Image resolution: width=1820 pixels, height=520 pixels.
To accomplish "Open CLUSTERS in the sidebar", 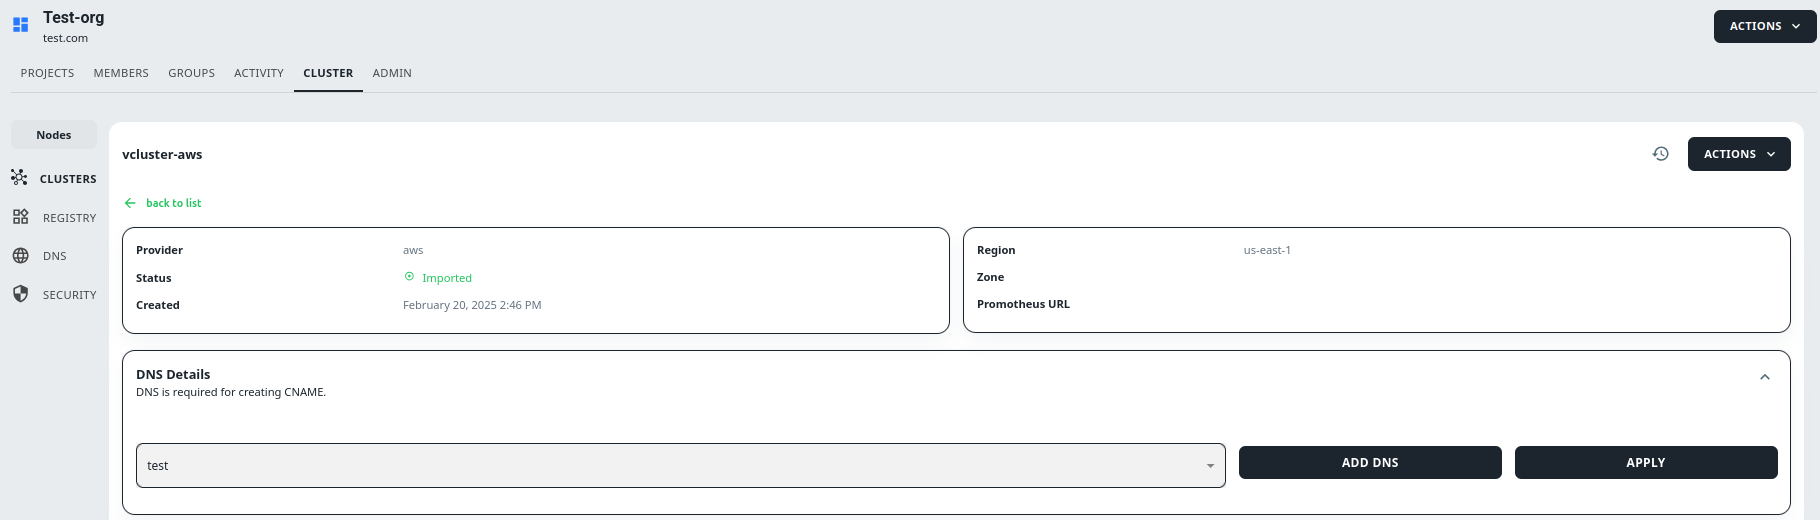I will [x=68, y=179].
